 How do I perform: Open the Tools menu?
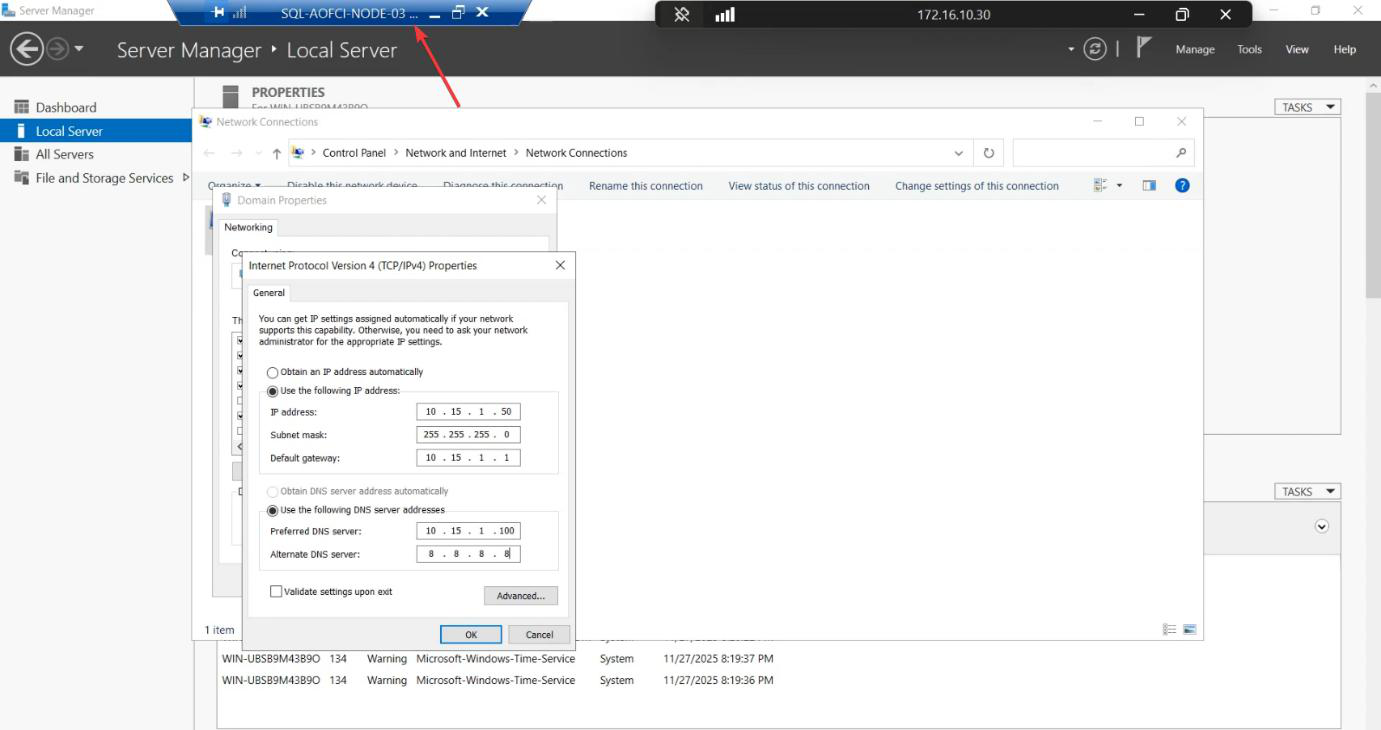[x=1250, y=49]
